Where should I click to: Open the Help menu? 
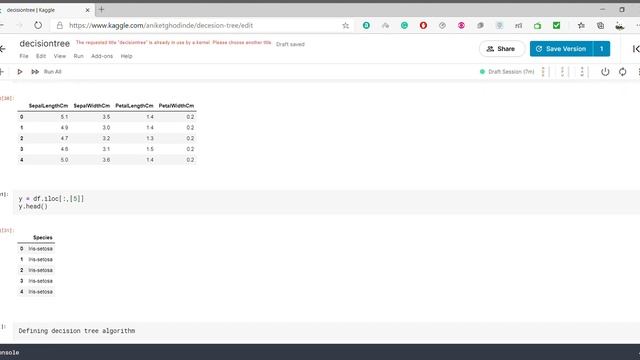click(127, 56)
